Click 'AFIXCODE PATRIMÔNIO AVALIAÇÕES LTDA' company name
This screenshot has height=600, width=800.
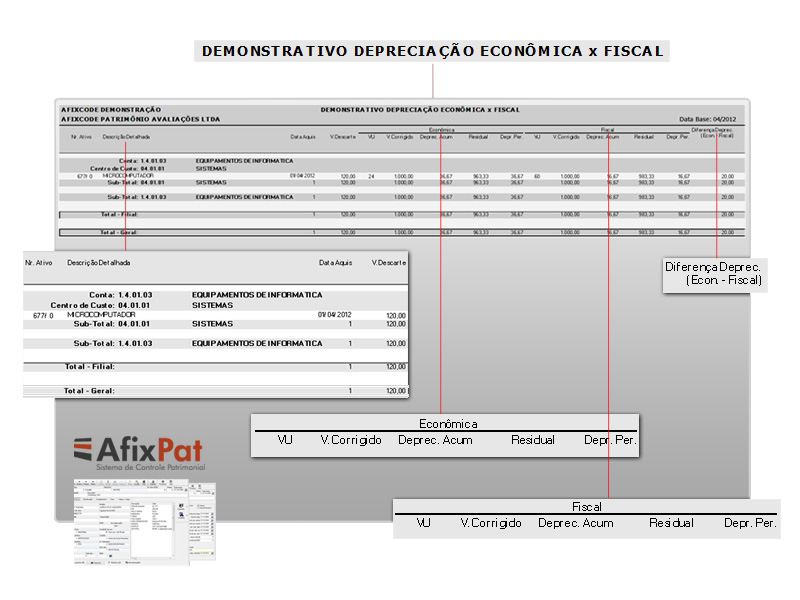pyautogui.click(x=140, y=119)
